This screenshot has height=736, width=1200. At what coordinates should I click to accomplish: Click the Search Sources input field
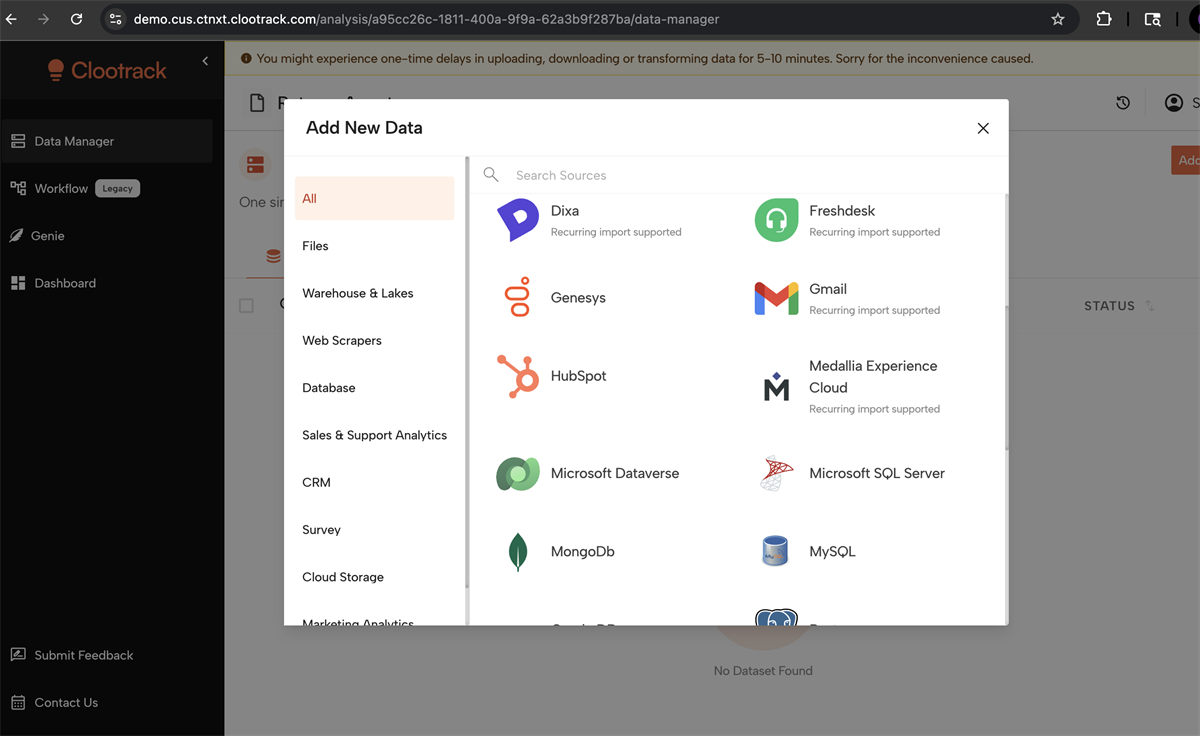pyautogui.click(x=740, y=175)
